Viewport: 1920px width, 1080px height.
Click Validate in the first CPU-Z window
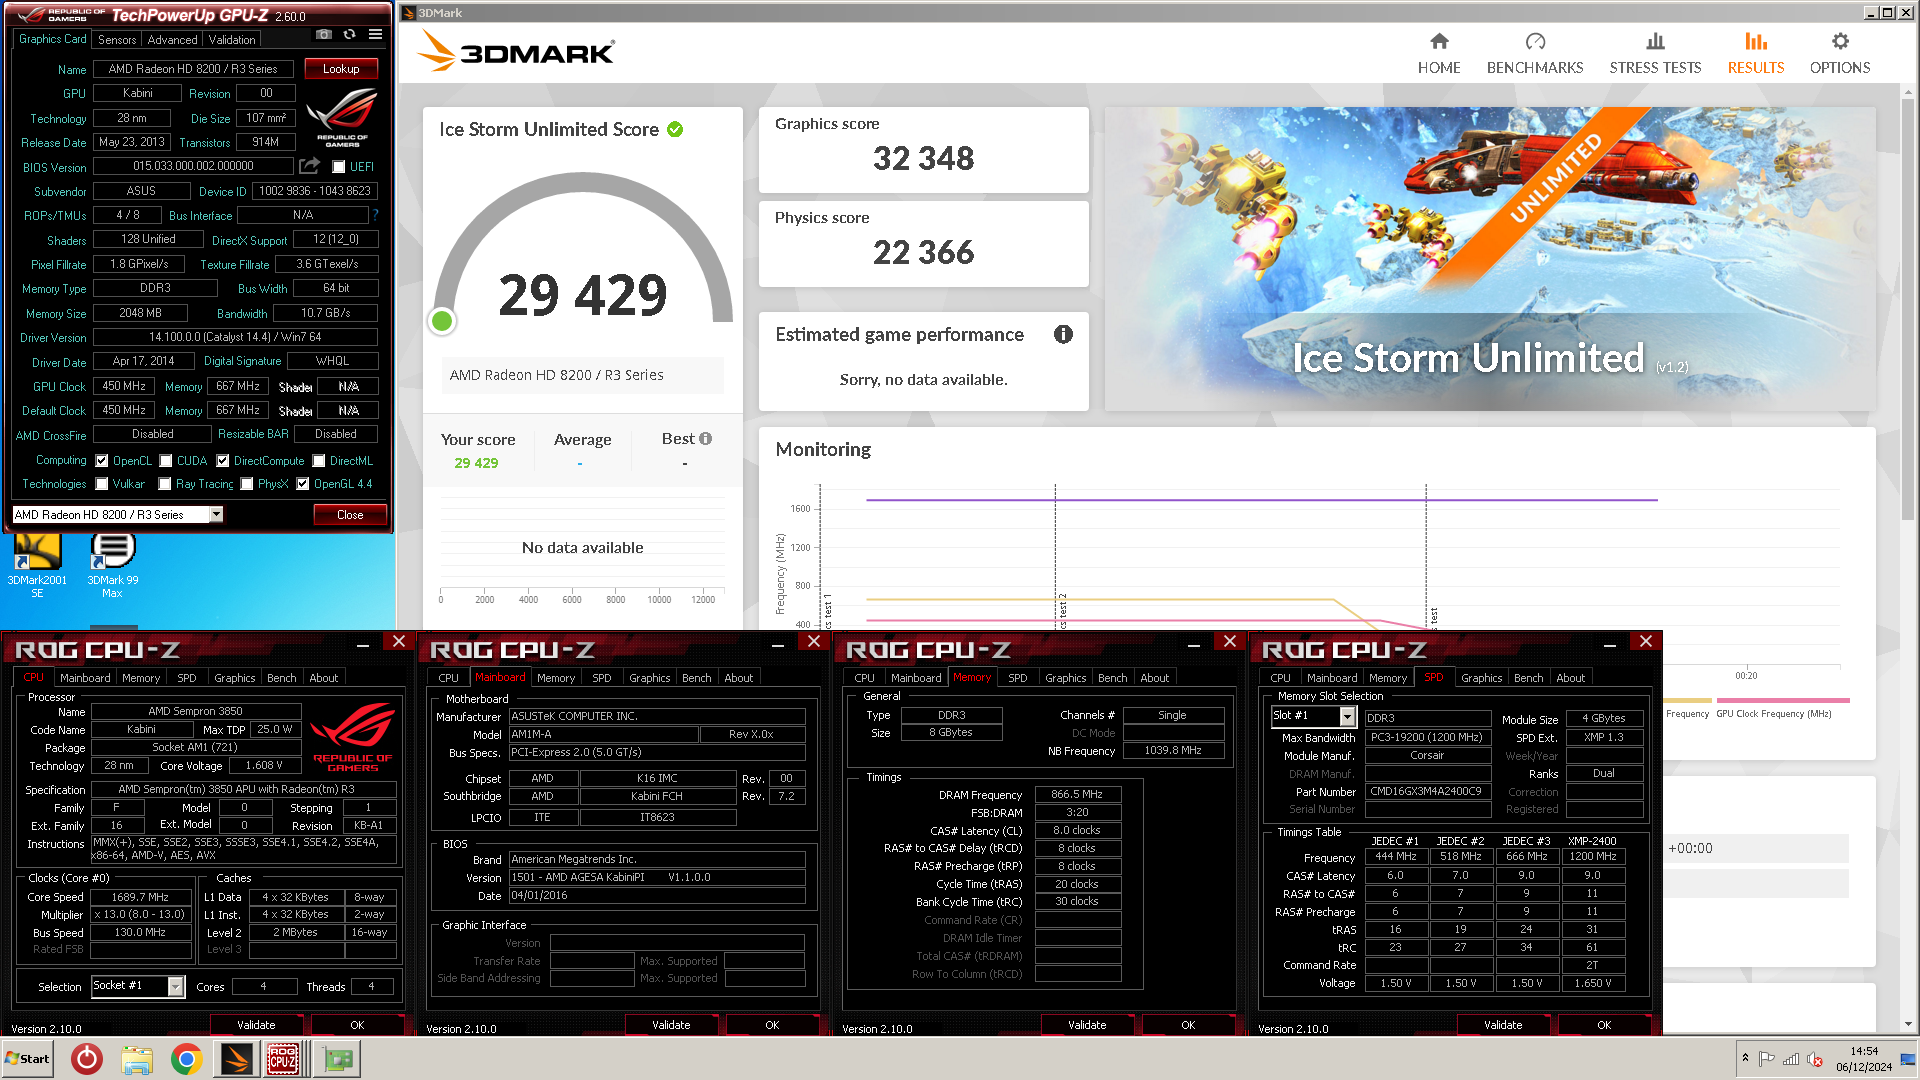point(256,1025)
